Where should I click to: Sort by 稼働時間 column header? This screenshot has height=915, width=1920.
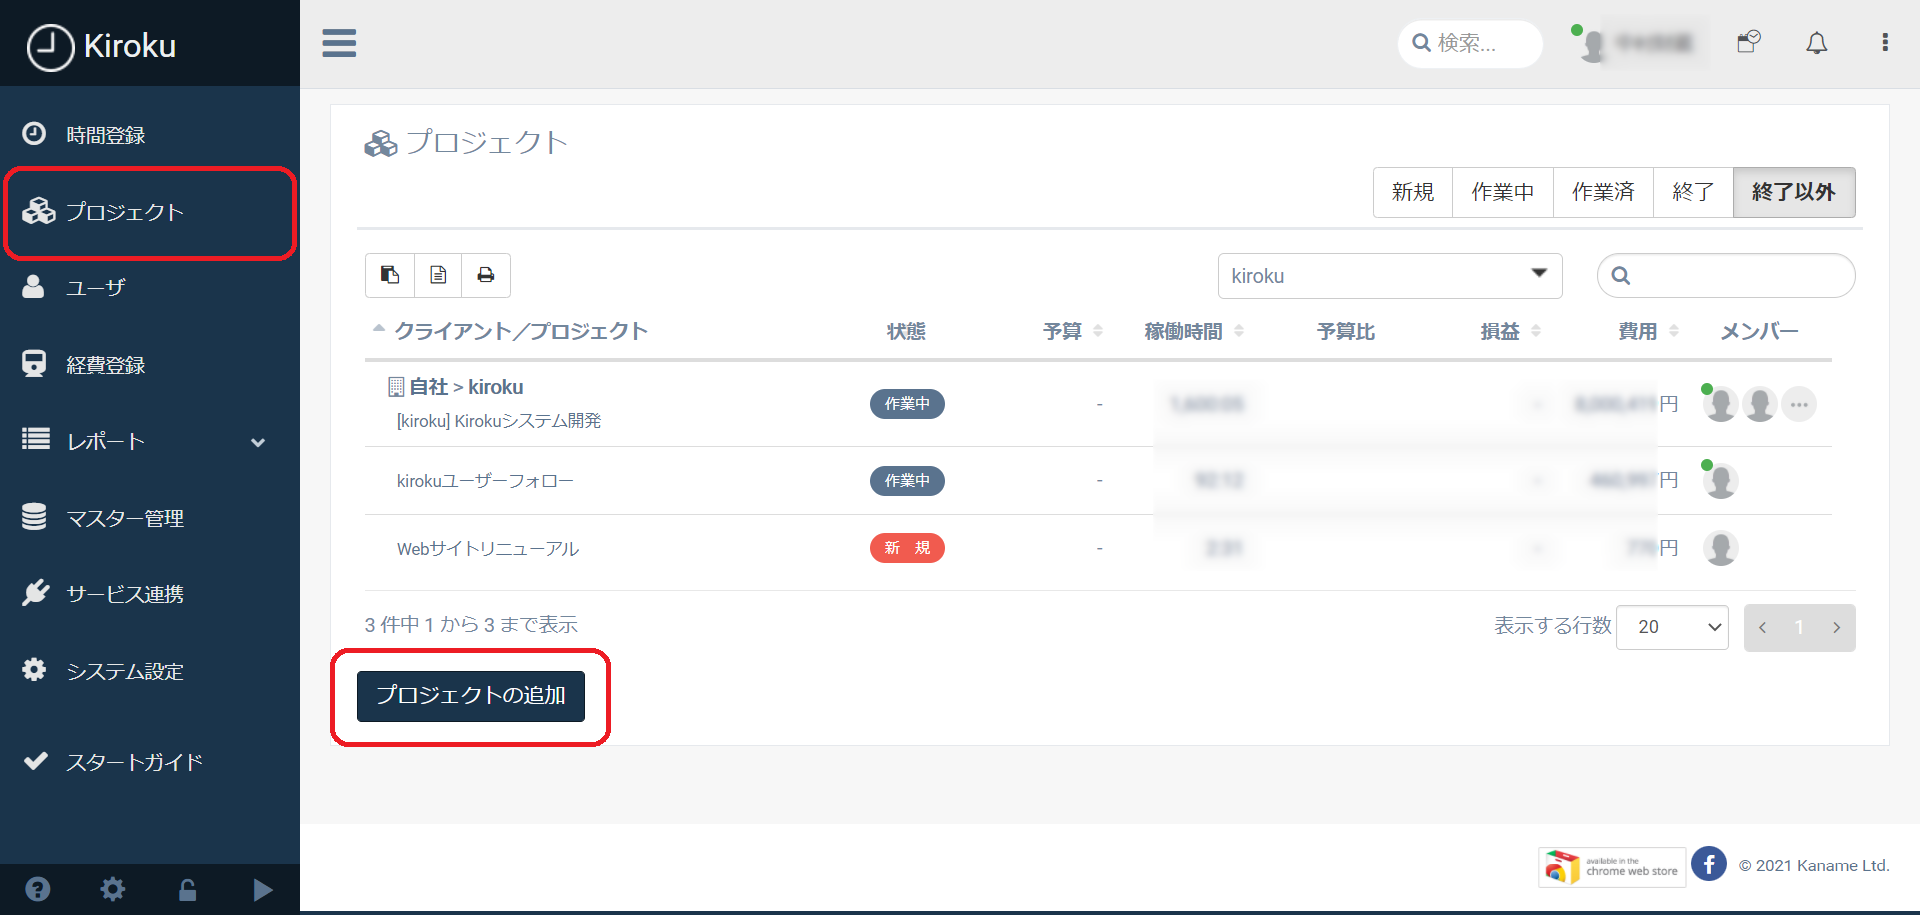coord(1193,331)
